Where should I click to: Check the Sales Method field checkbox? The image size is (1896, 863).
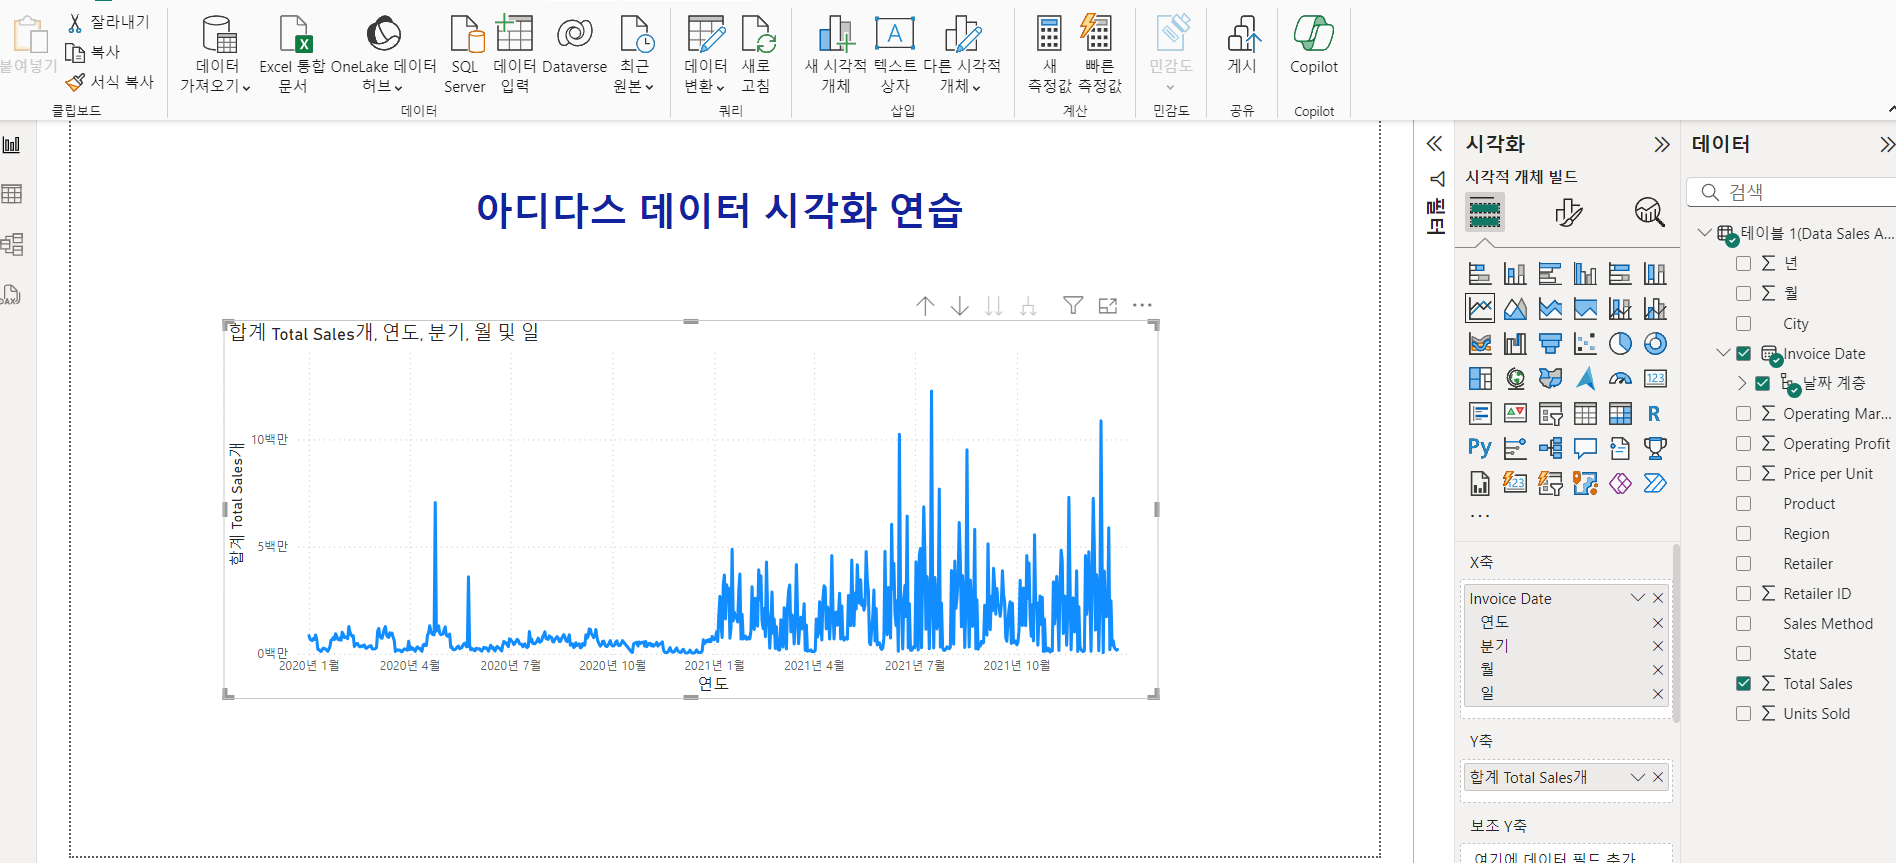click(1743, 624)
